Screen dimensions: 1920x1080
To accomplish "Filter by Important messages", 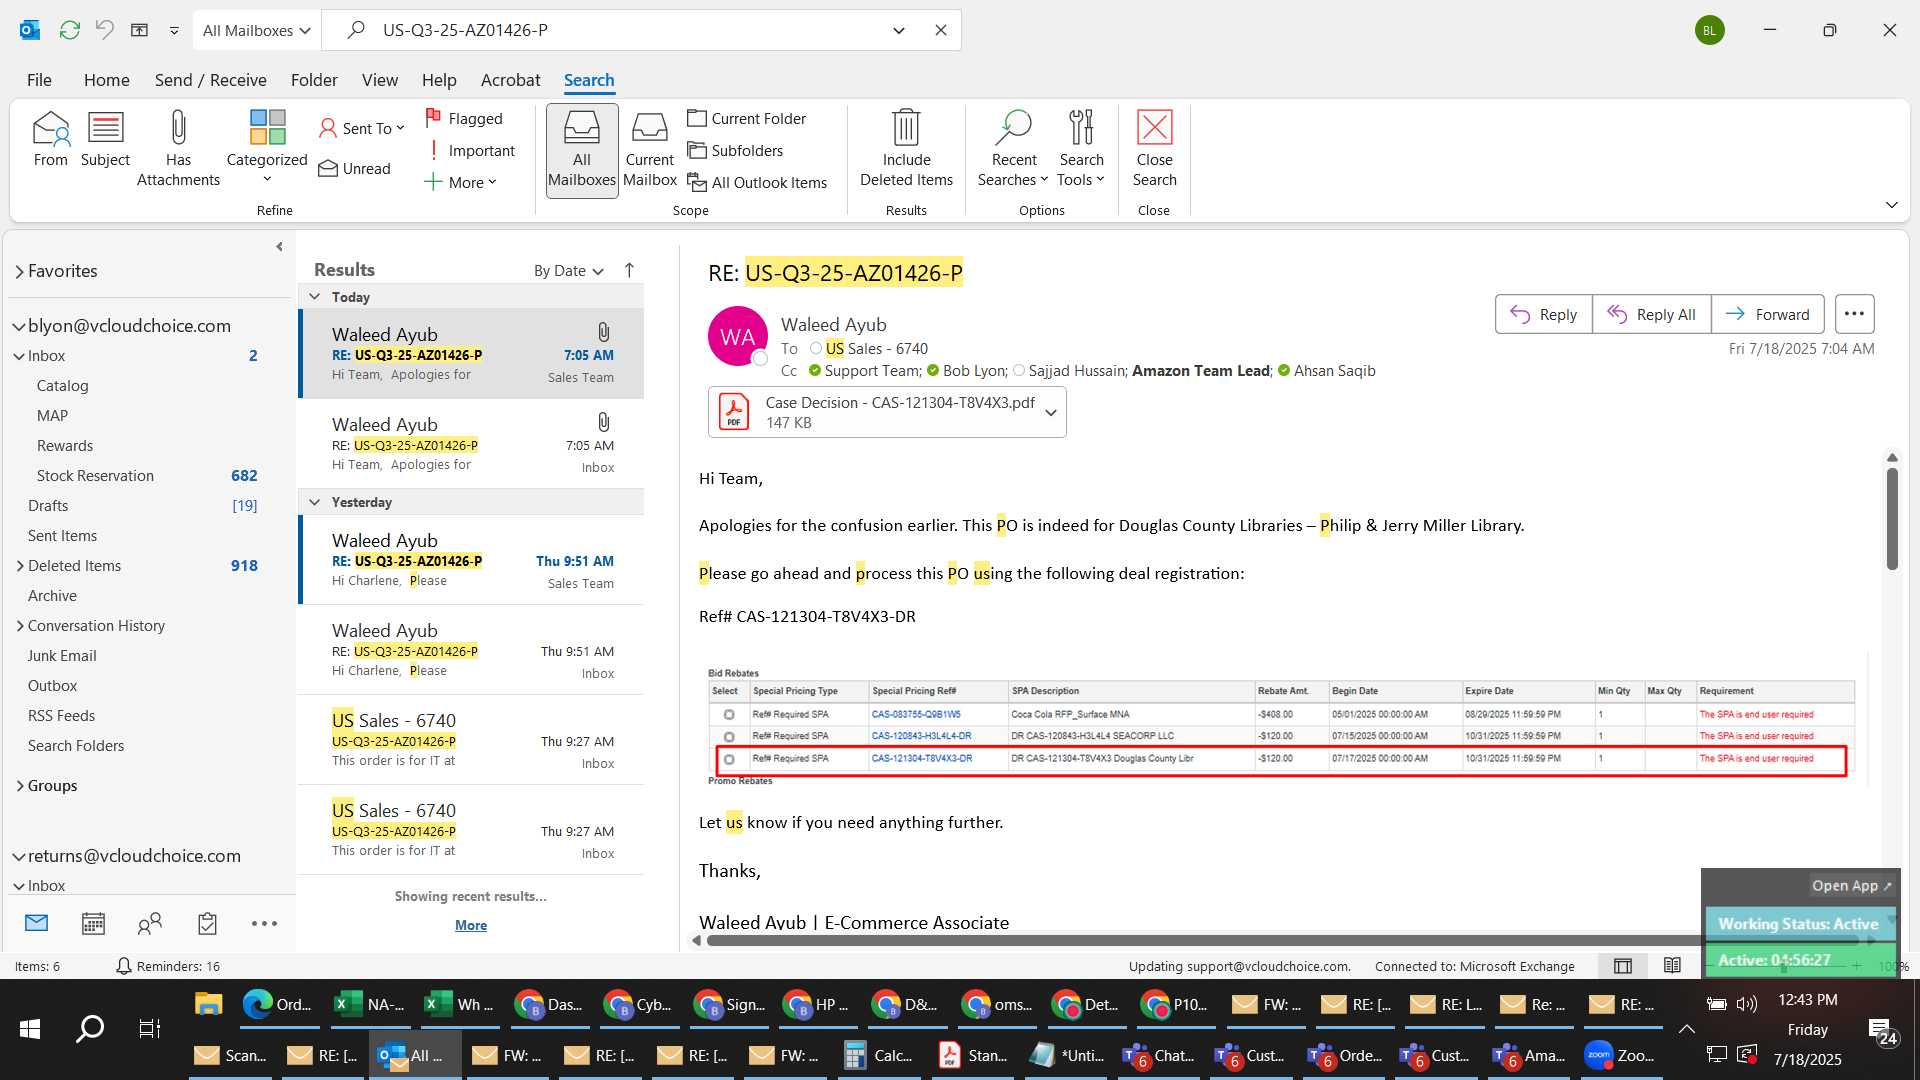I will (470, 150).
